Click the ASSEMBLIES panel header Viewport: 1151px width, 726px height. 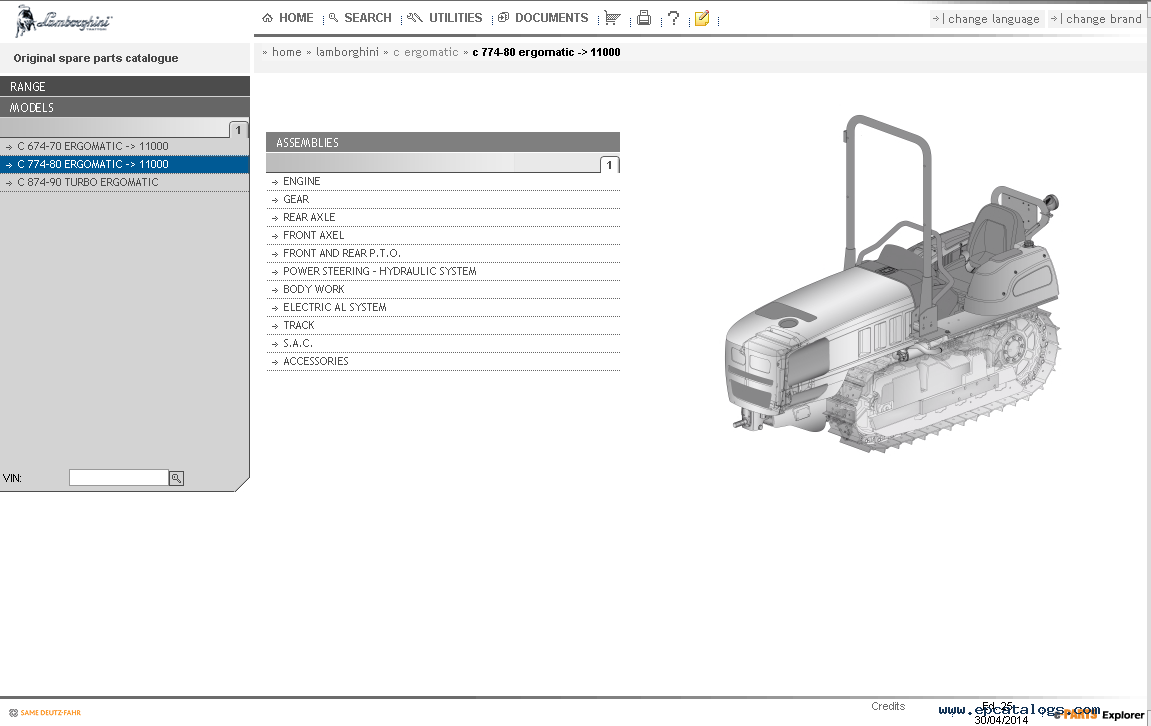(443, 142)
